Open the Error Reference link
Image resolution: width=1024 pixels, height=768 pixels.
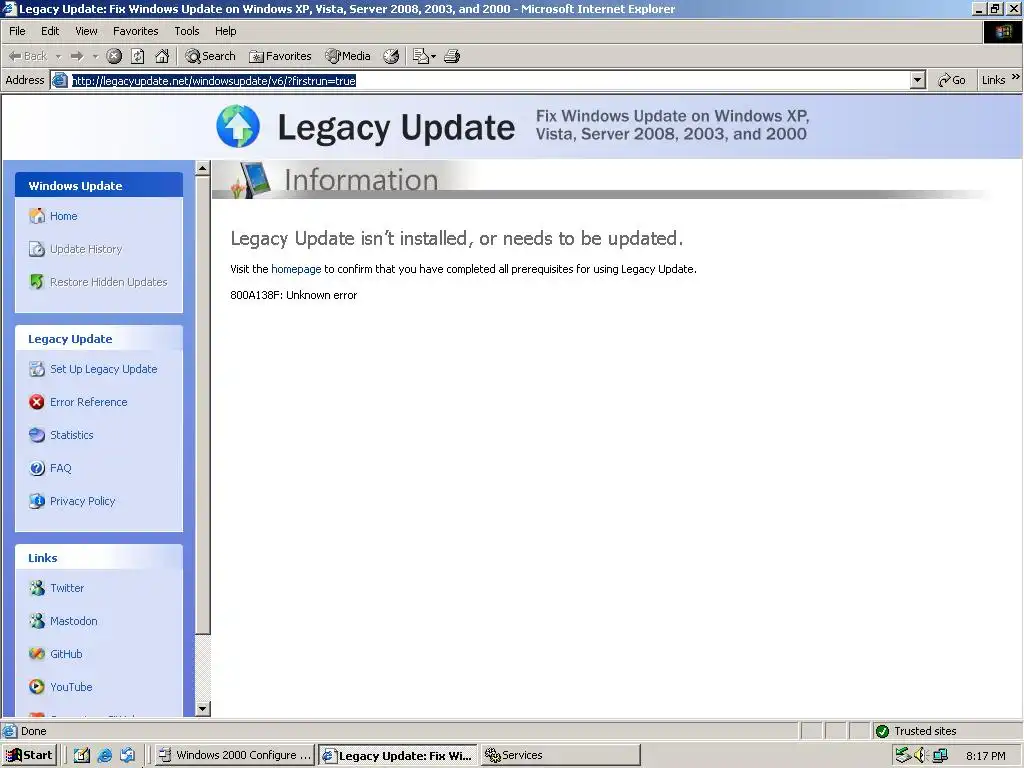[88, 402]
